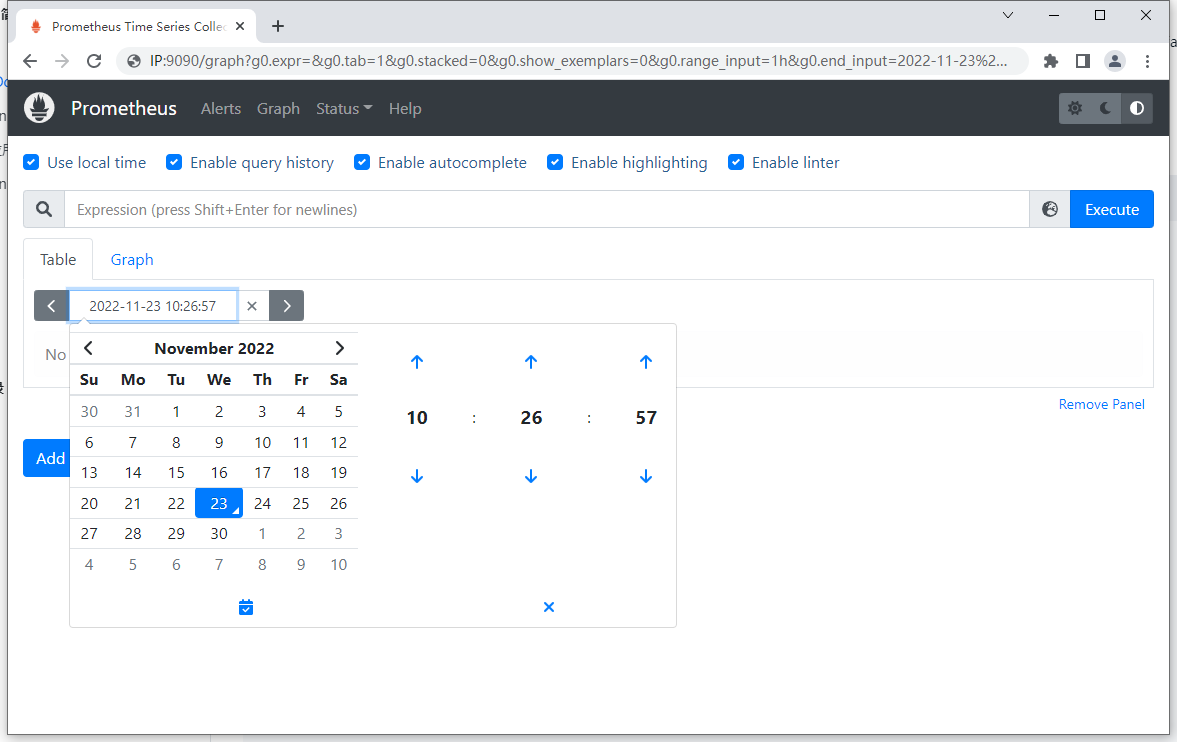
Task: Switch to the Table tab
Action: tap(58, 259)
